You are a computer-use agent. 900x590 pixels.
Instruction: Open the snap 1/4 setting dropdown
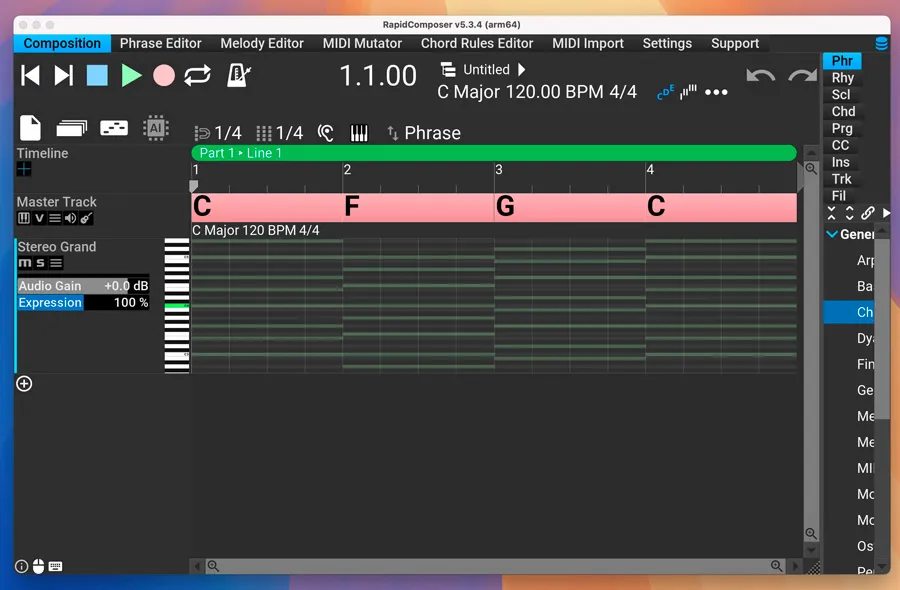point(218,133)
